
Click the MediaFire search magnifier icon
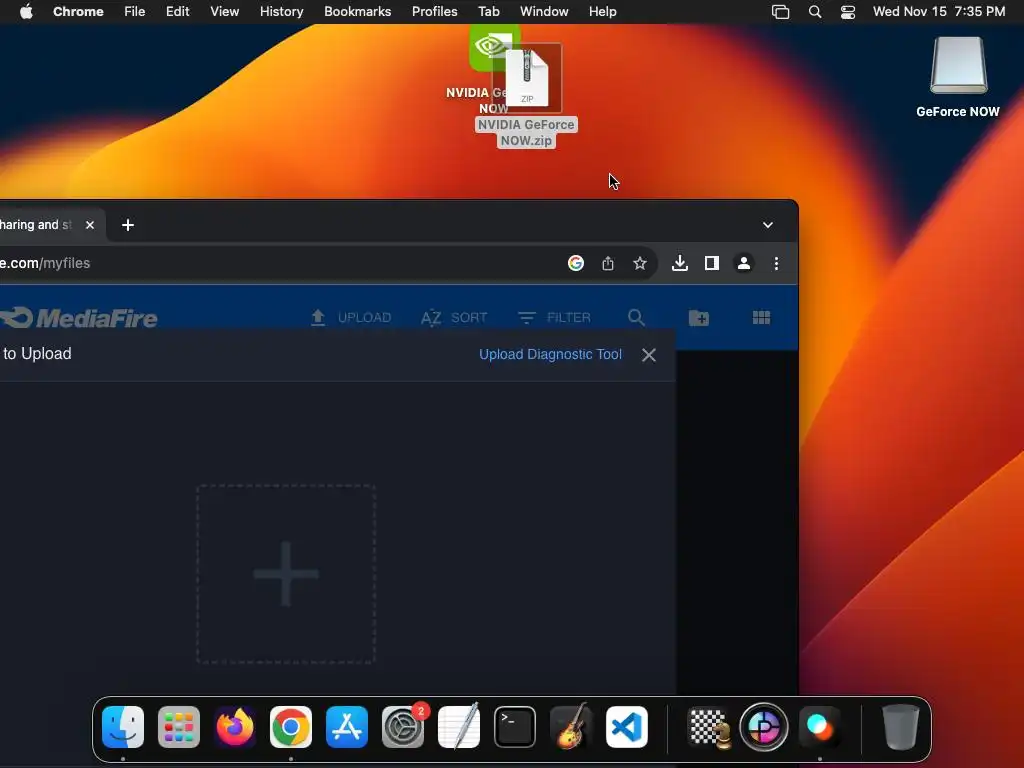636,317
